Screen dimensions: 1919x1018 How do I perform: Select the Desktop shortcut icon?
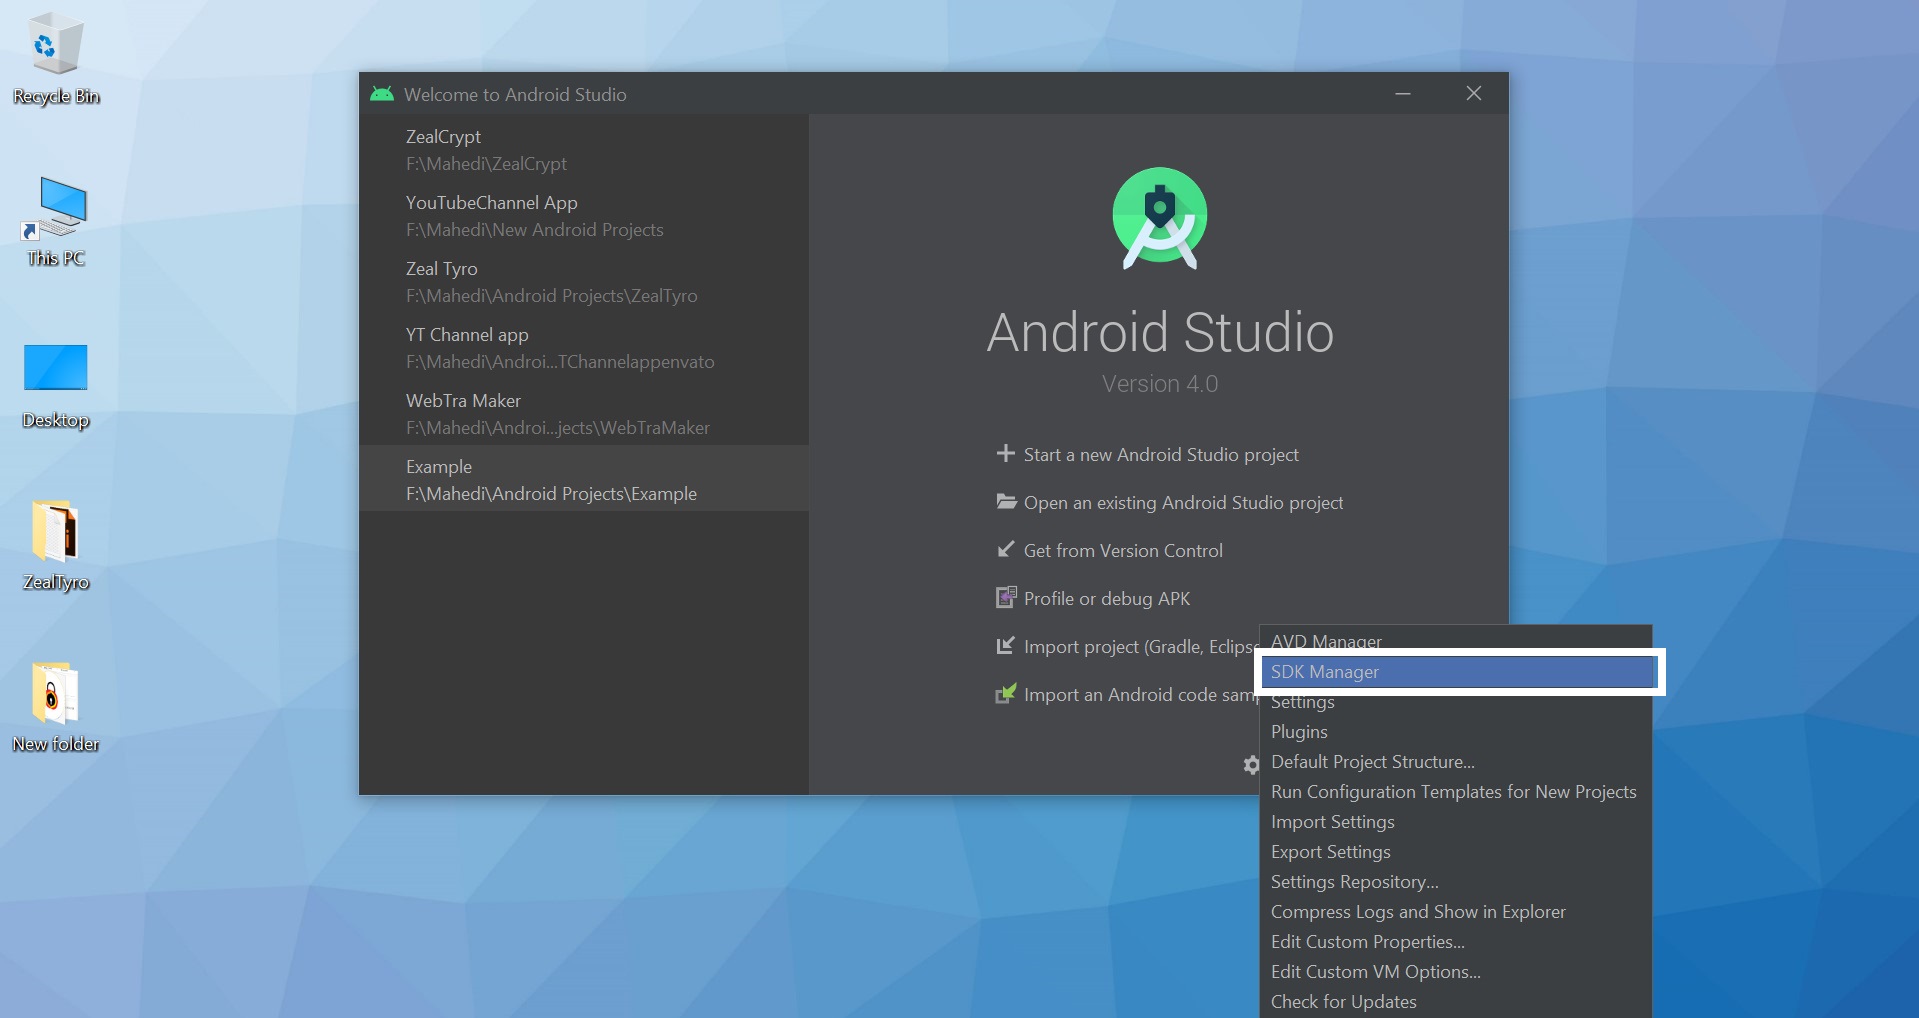pyautogui.click(x=56, y=386)
